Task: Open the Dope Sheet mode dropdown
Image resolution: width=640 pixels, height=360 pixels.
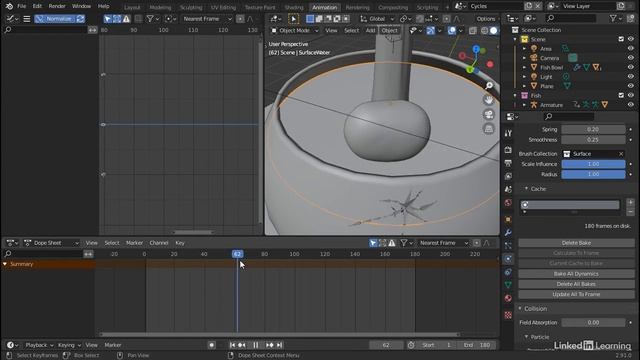Action: pyautogui.click(x=51, y=243)
